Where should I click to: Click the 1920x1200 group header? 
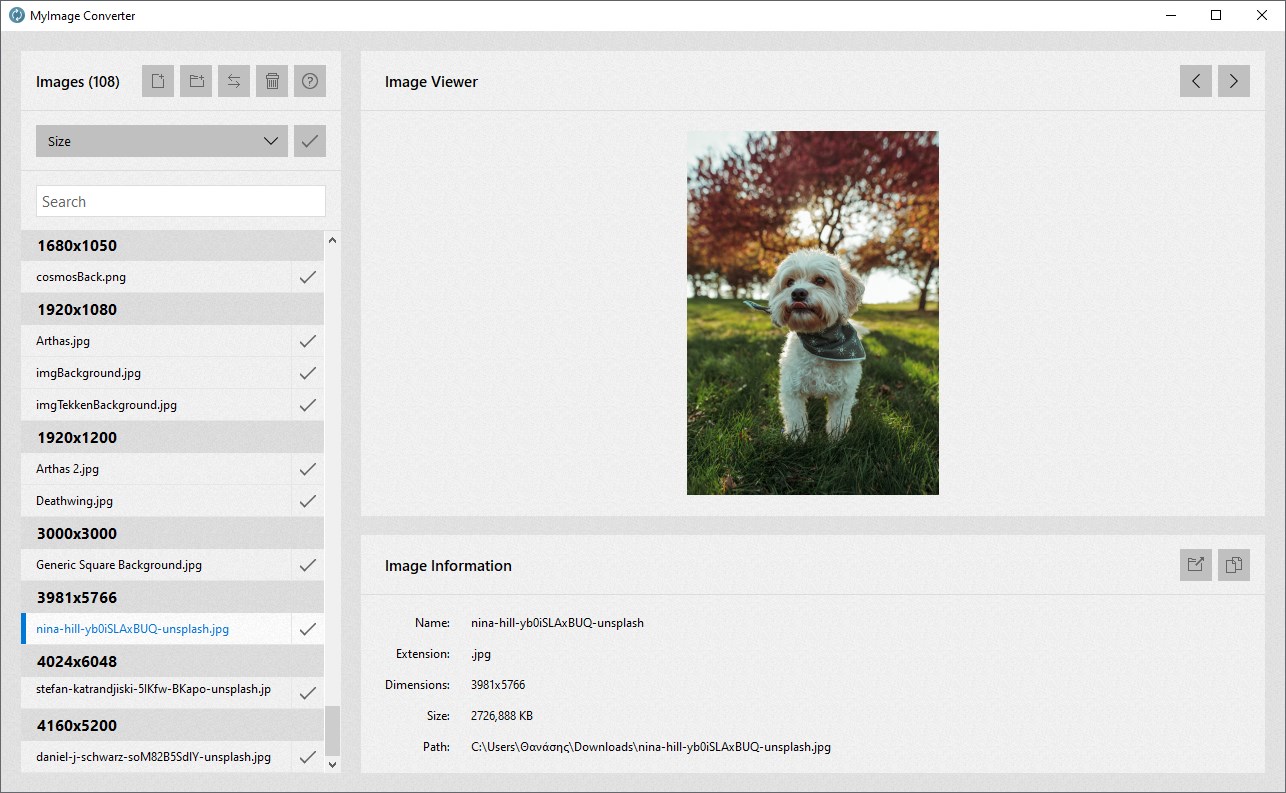173,437
